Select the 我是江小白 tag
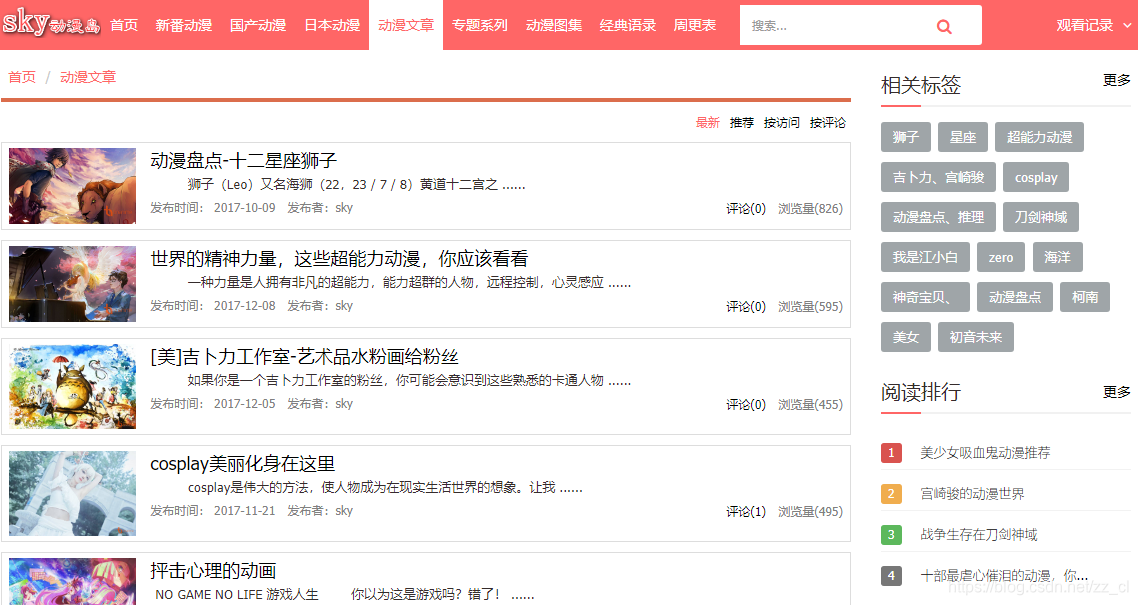1138x605 pixels. tap(925, 257)
